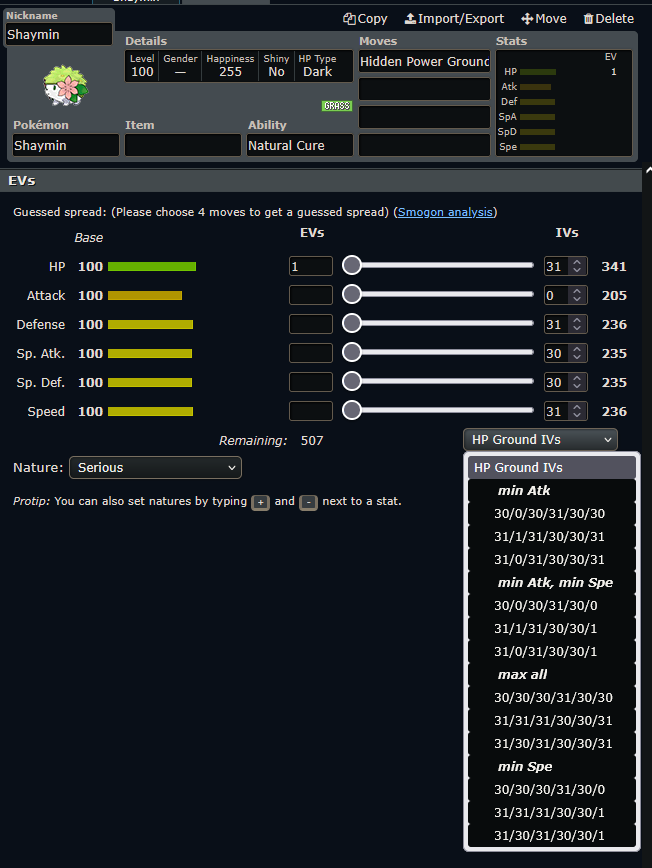Pick 30/30/30/31/30/0 under min Spe
652x868 pixels.
549,789
